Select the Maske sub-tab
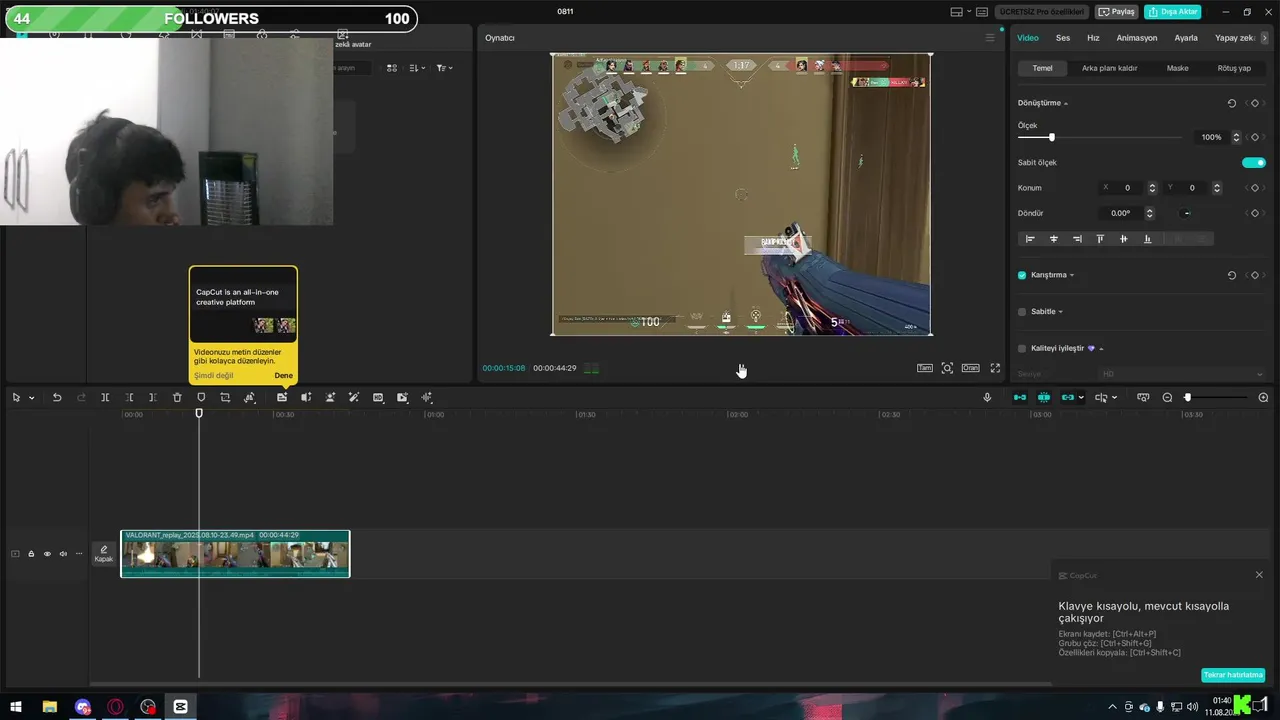1280x720 pixels. coord(1178,68)
